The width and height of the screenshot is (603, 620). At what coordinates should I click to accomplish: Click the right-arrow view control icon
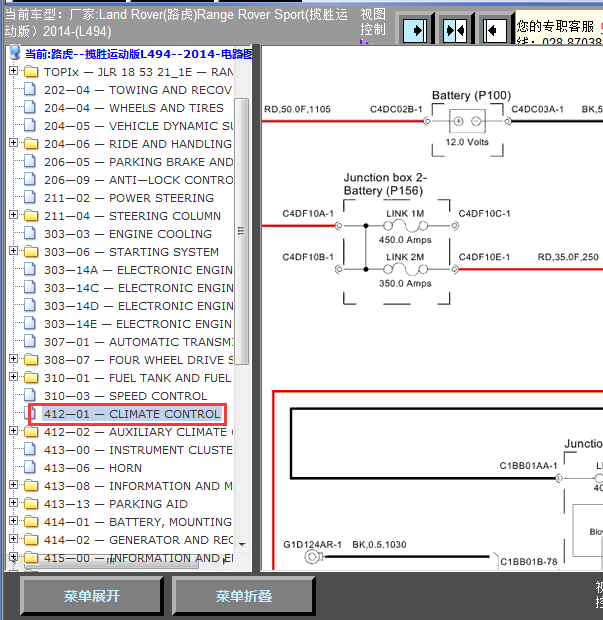point(414,30)
